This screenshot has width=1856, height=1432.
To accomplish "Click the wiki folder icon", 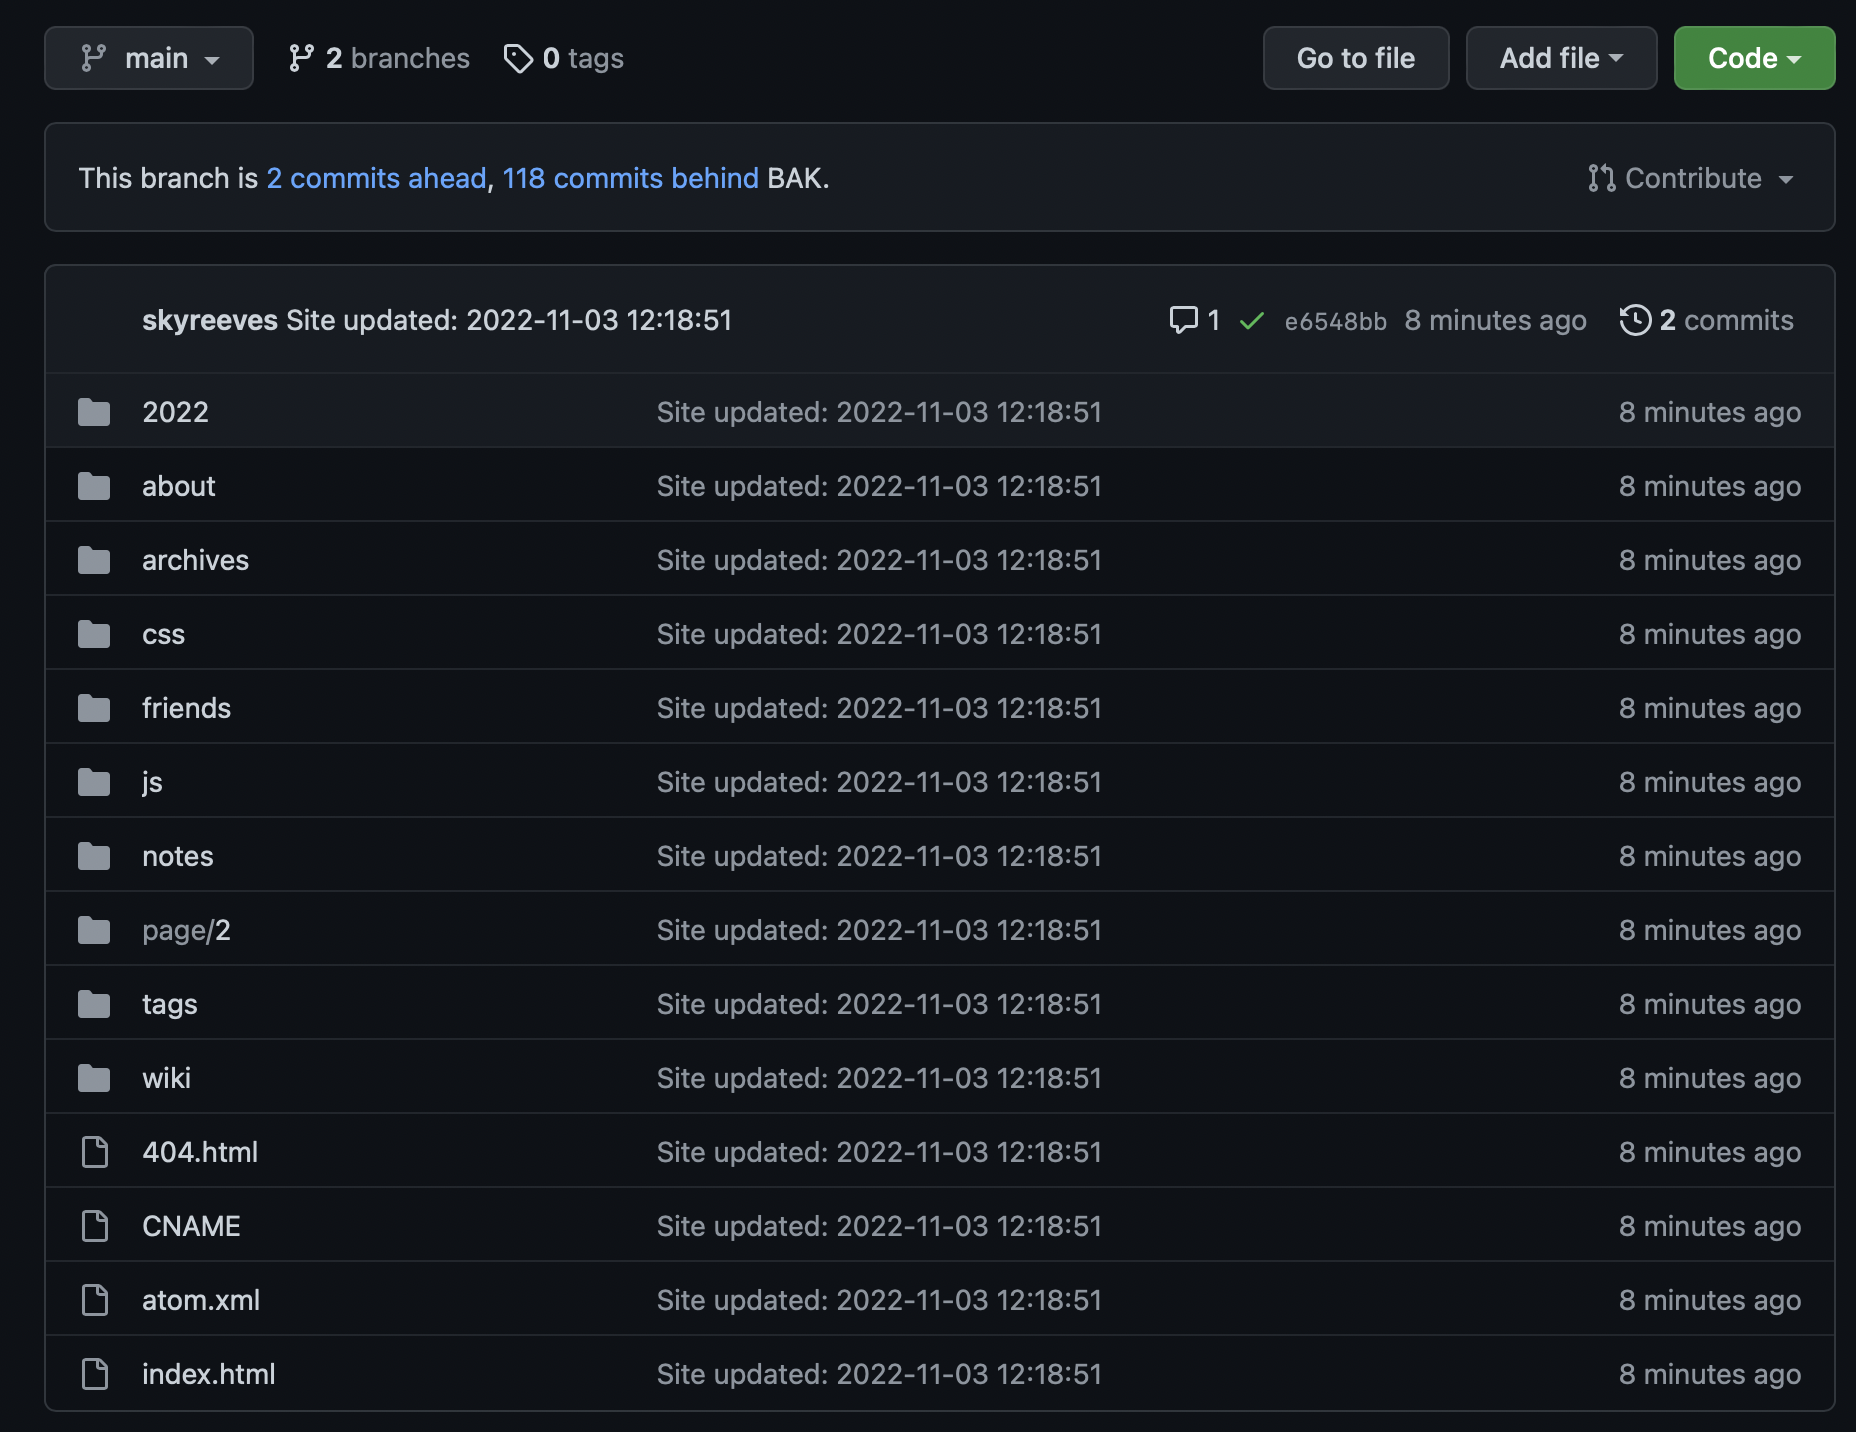I will point(94,1078).
